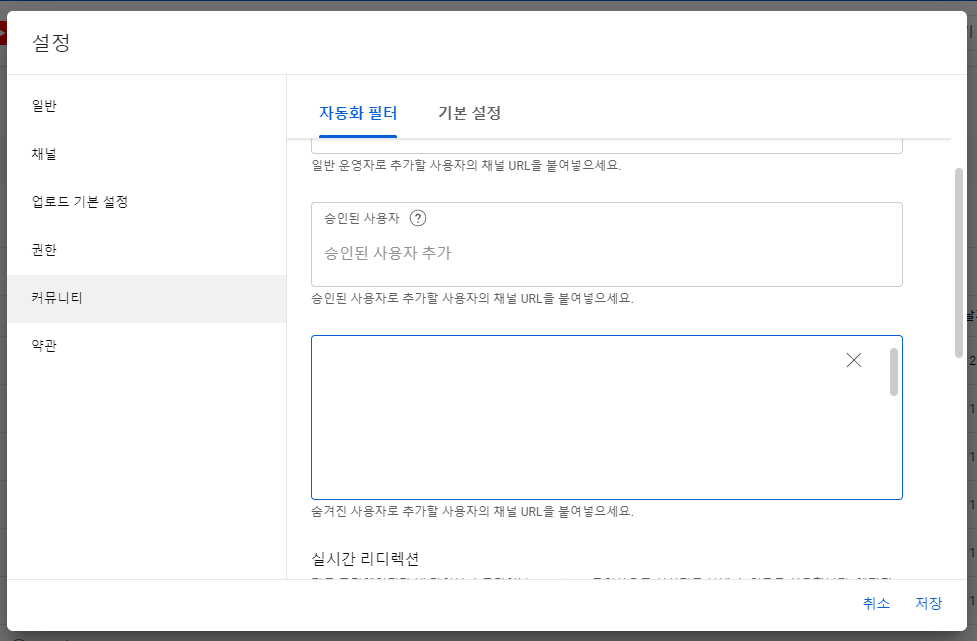Image resolution: width=977 pixels, height=641 pixels.
Task: Click 저장 to save settings
Action: [928, 603]
